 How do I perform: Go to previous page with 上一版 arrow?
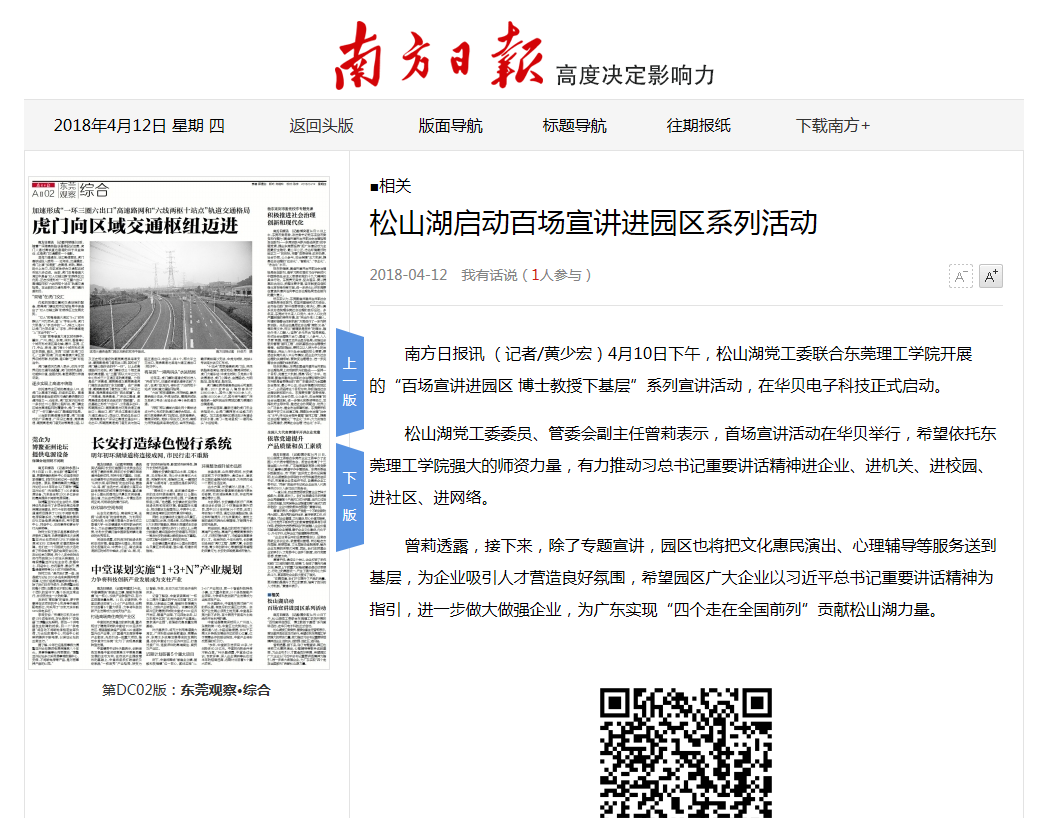[349, 381]
